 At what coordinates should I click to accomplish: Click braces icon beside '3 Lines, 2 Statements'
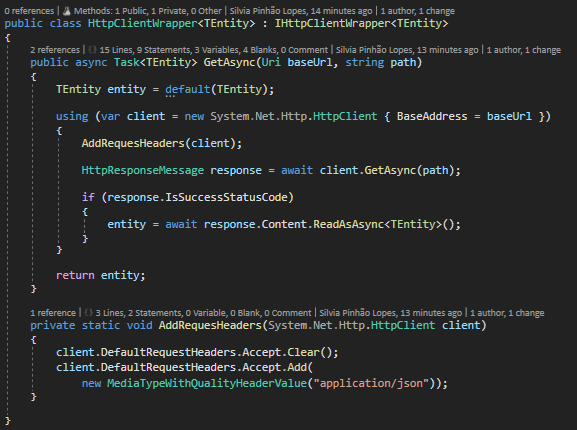click(x=89, y=313)
